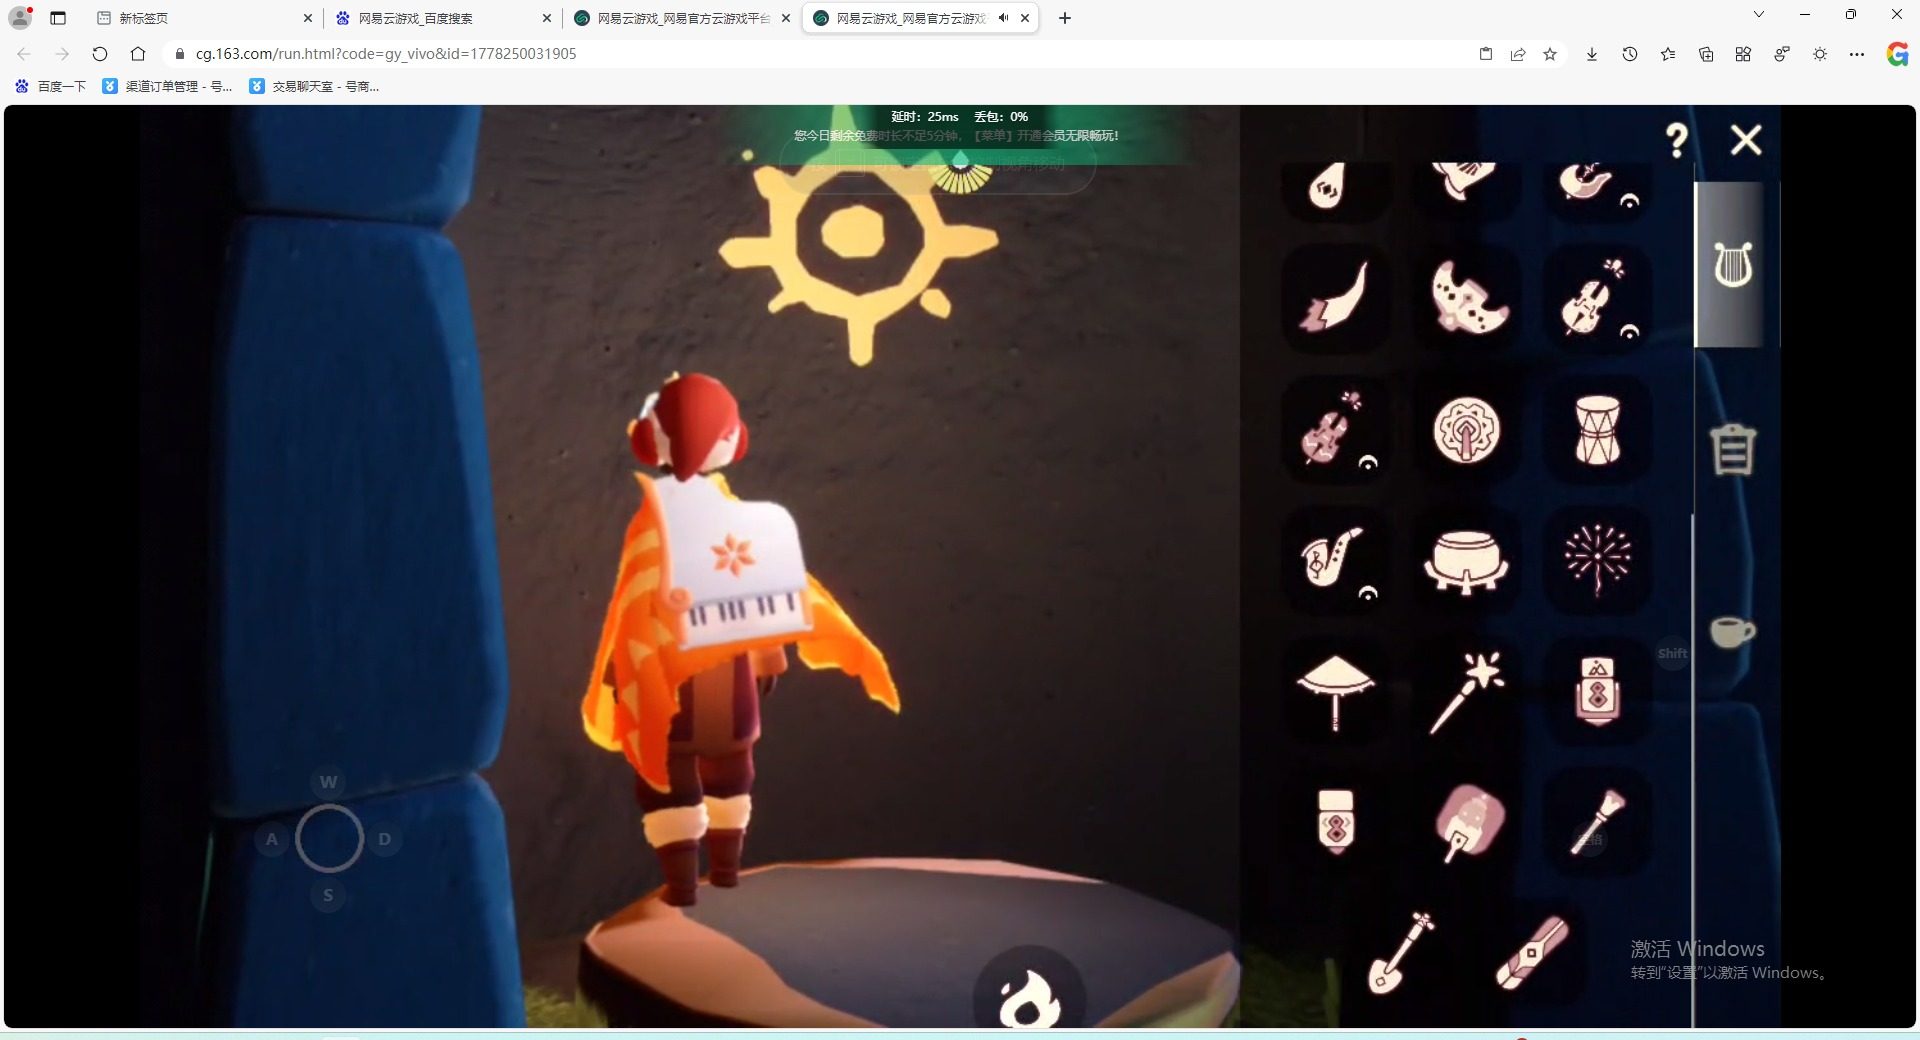Close the 新标签页 tab

[x=308, y=18]
